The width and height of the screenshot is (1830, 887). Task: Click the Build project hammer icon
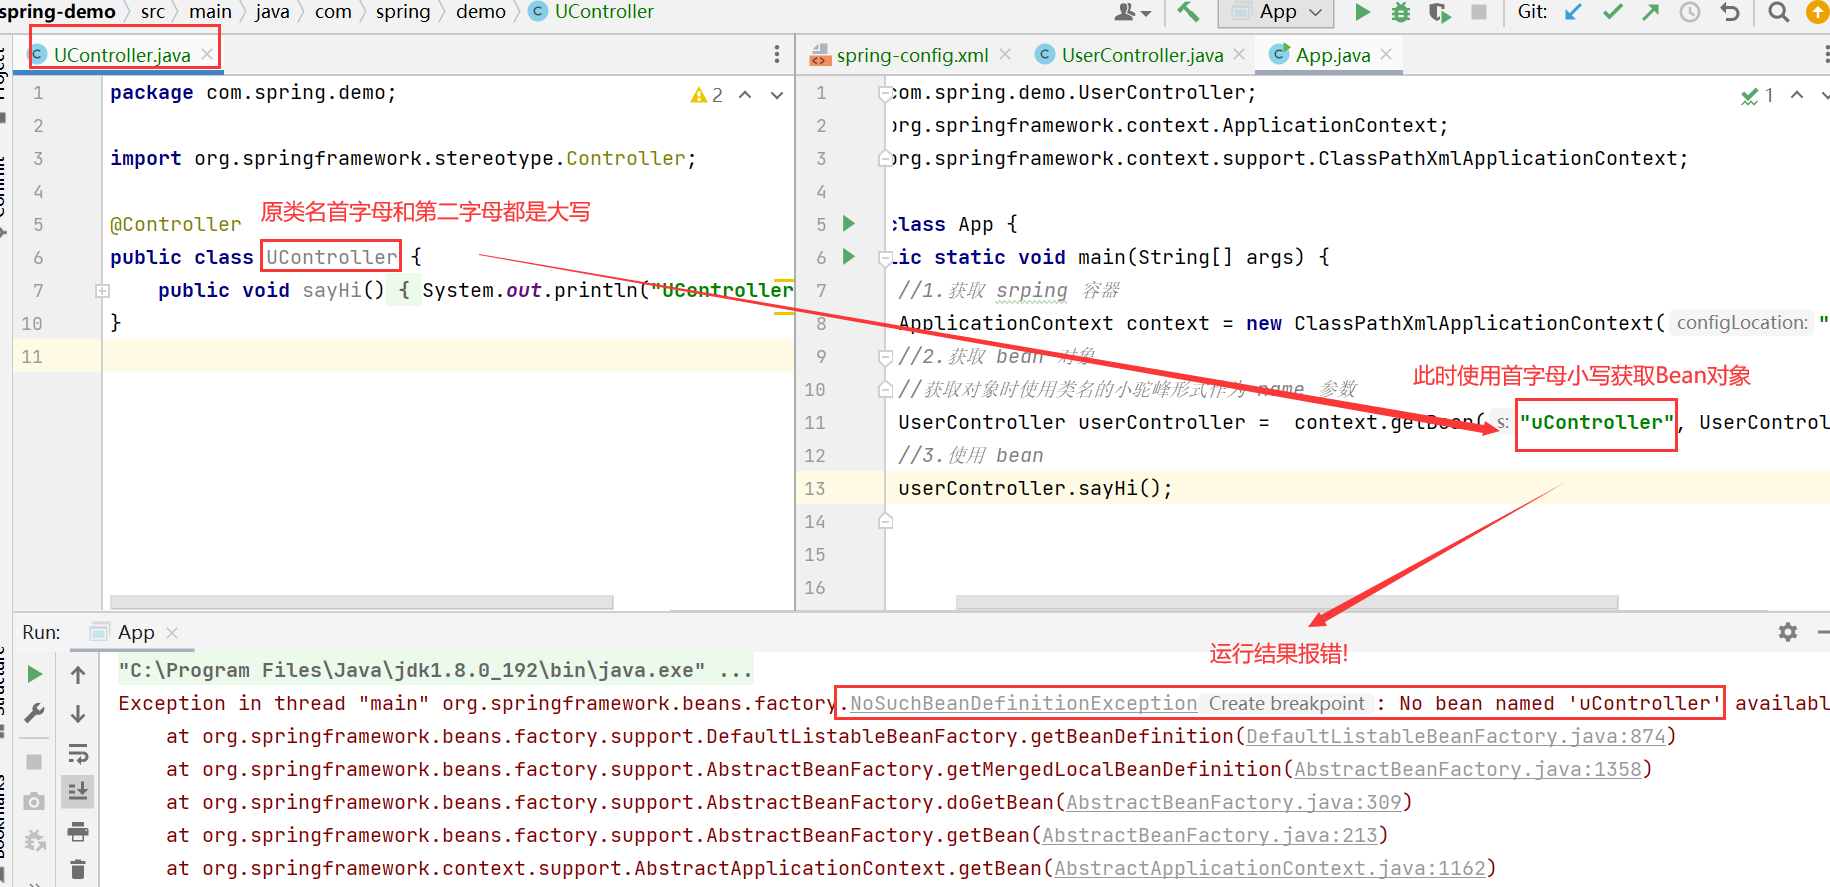(1188, 12)
